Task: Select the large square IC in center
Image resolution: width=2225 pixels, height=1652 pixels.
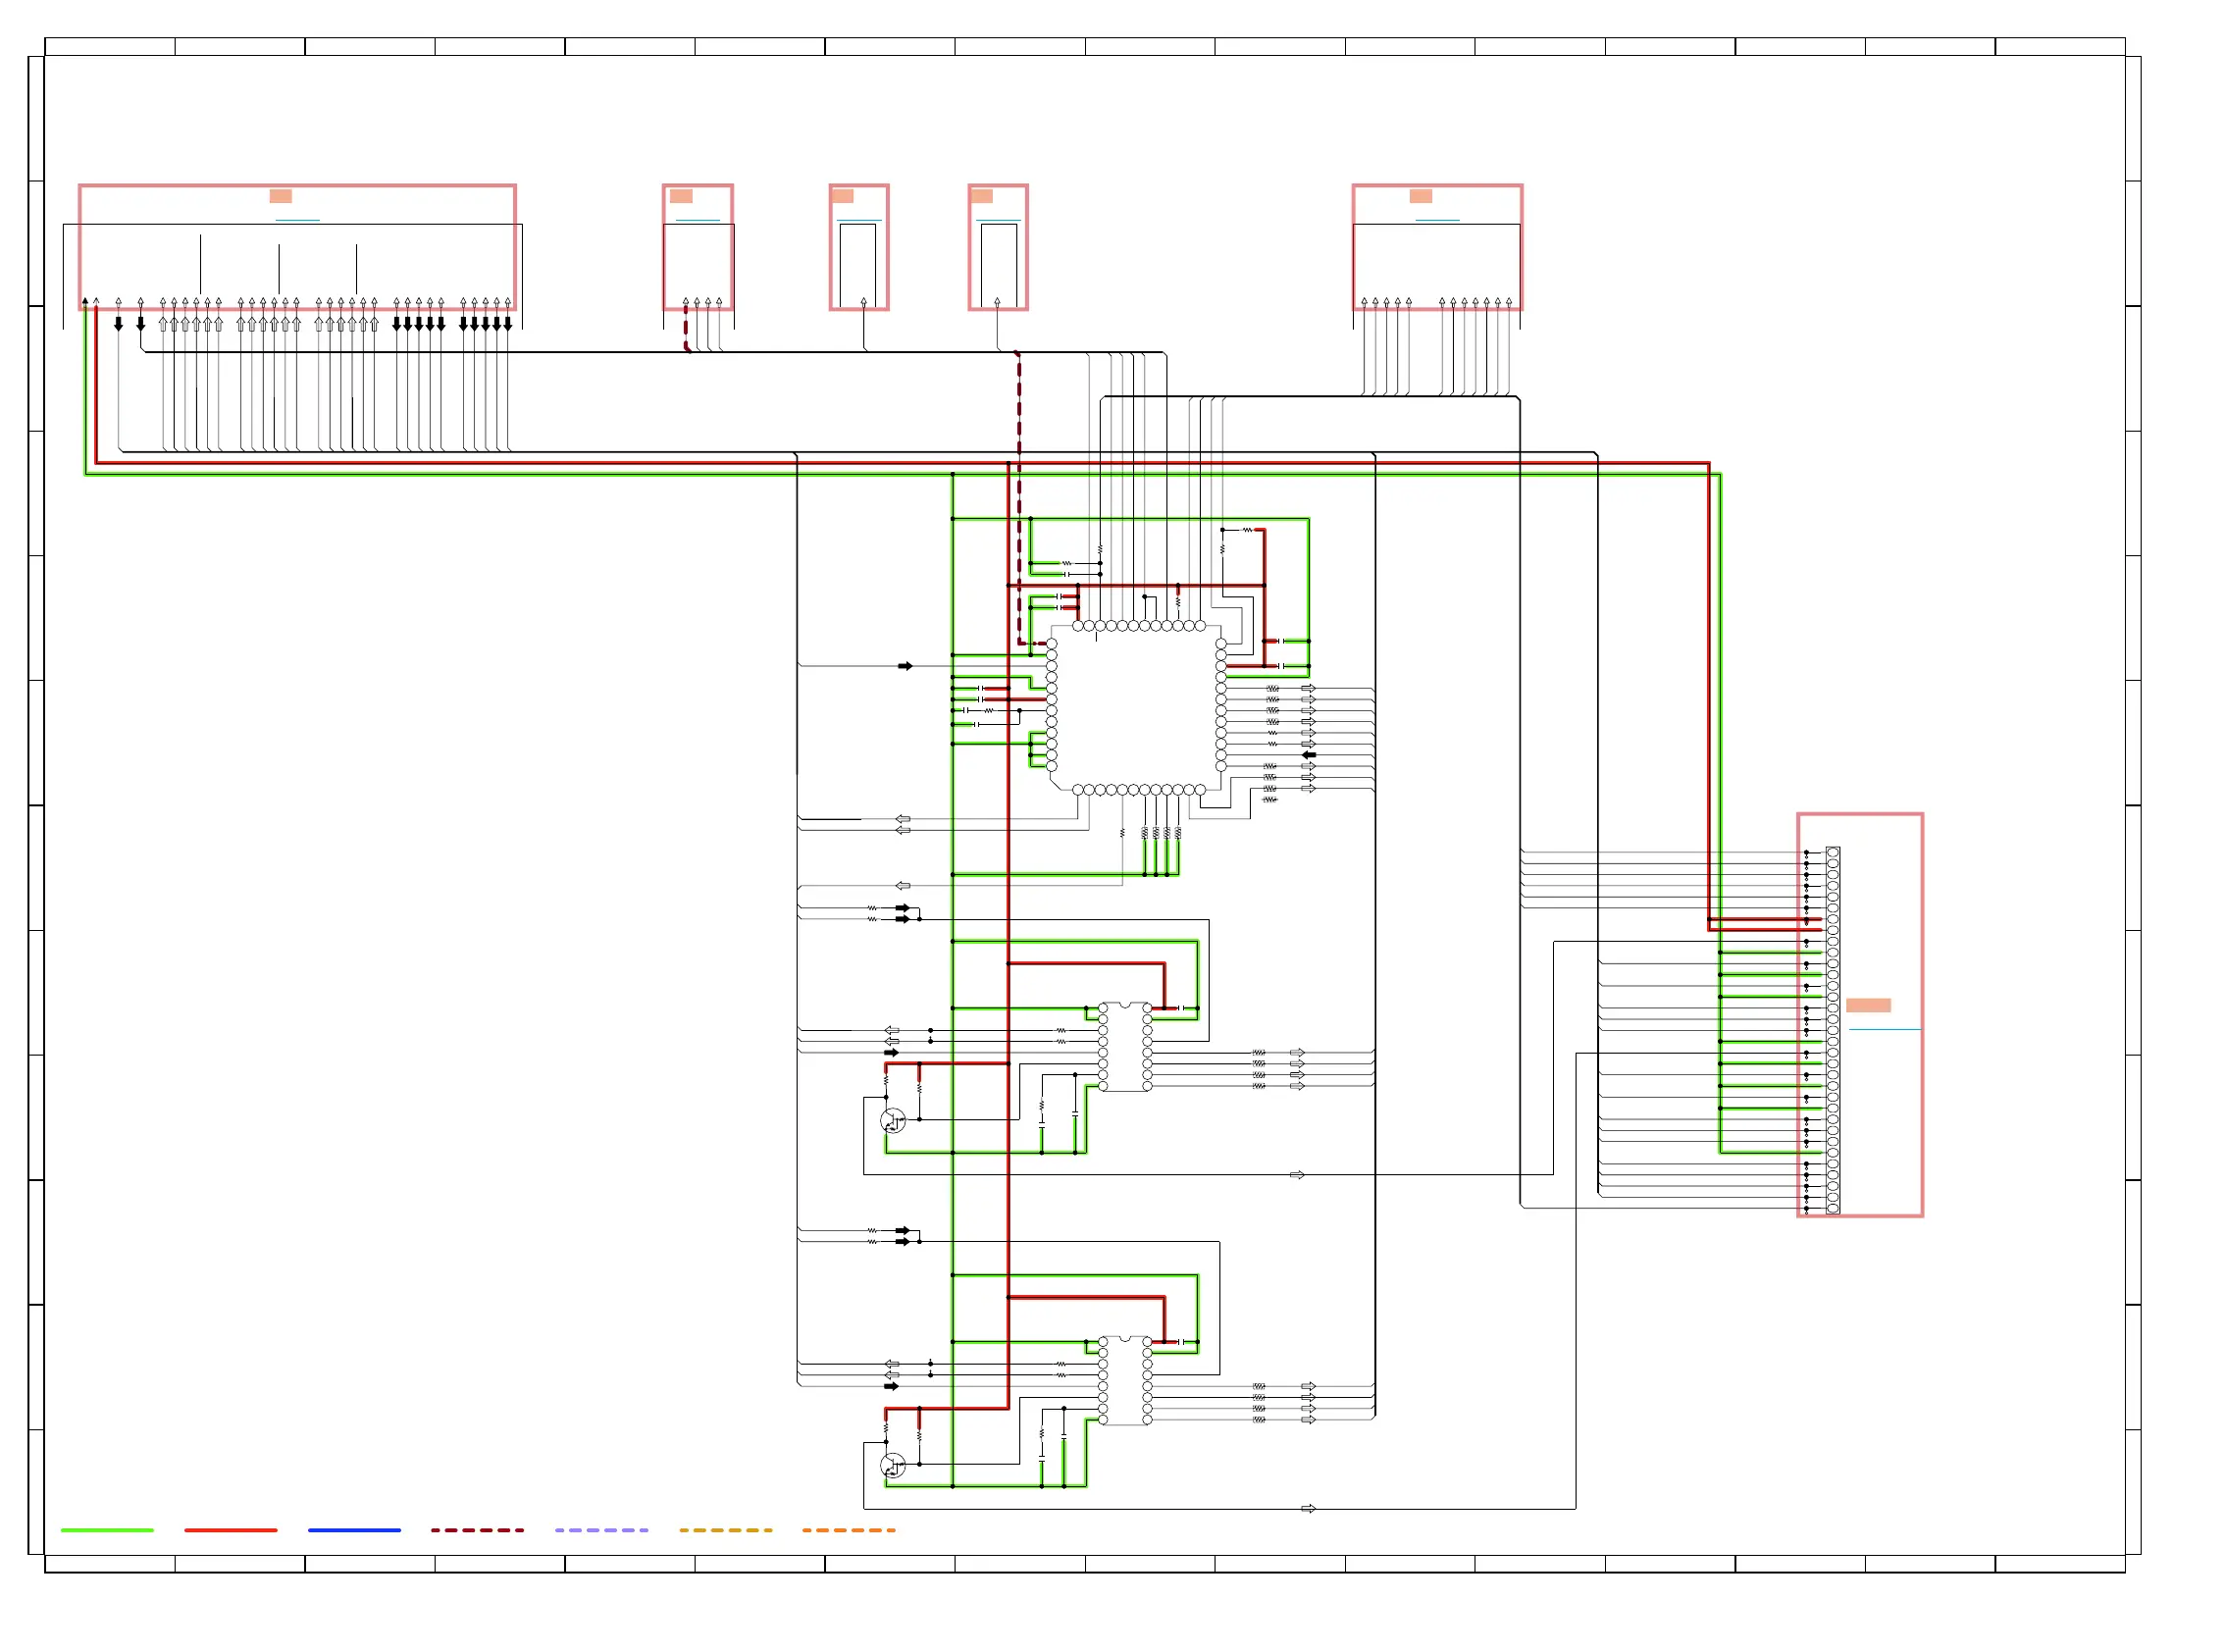Action: coord(1135,707)
